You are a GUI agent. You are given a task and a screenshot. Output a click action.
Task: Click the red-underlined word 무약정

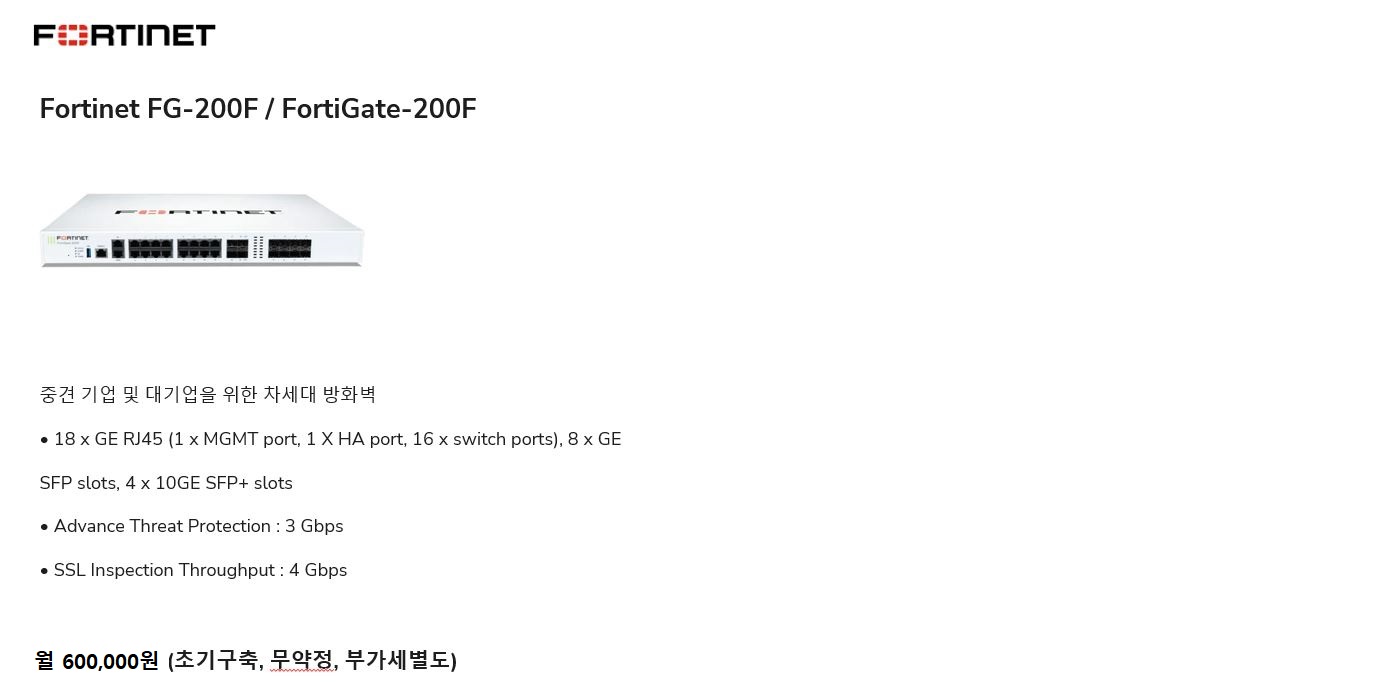pyautogui.click(x=302, y=660)
